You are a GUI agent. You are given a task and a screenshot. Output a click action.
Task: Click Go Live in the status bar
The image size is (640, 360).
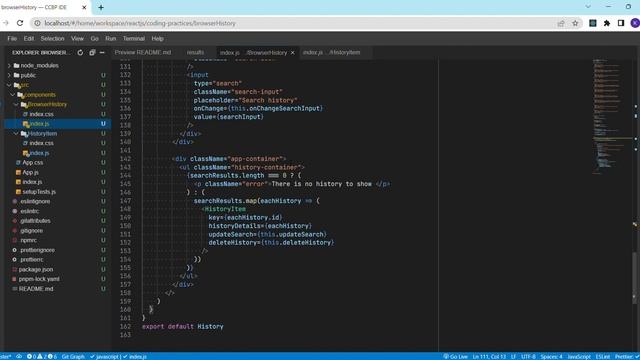pos(455,356)
